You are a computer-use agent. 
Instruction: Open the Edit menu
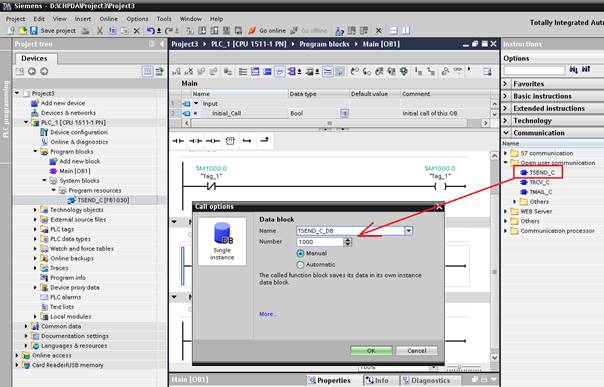click(x=39, y=18)
